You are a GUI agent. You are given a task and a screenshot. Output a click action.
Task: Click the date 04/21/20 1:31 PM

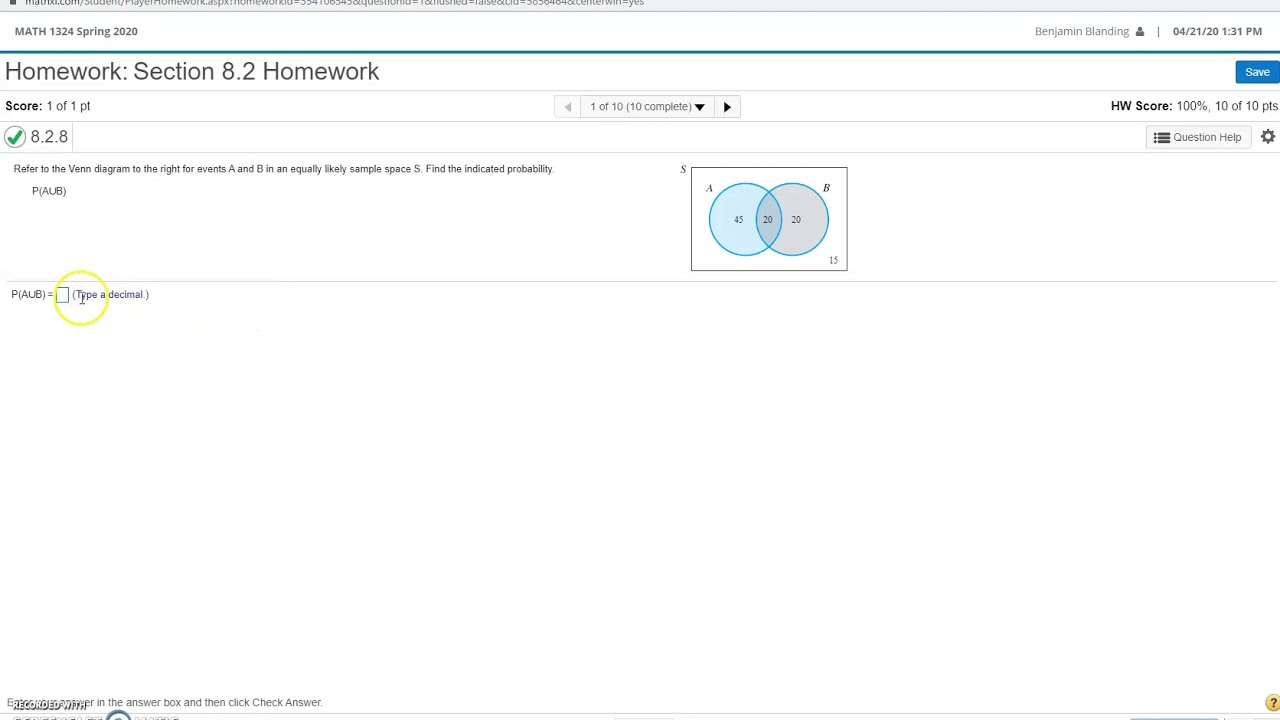[1217, 31]
